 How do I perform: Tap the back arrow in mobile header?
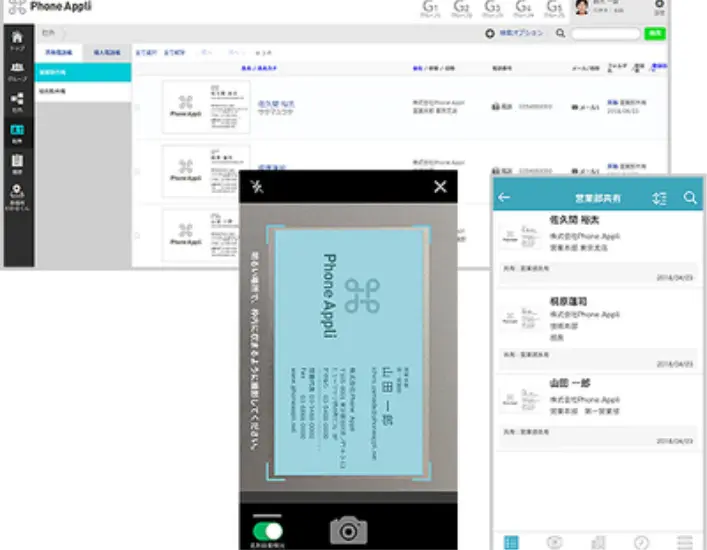tap(504, 197)
